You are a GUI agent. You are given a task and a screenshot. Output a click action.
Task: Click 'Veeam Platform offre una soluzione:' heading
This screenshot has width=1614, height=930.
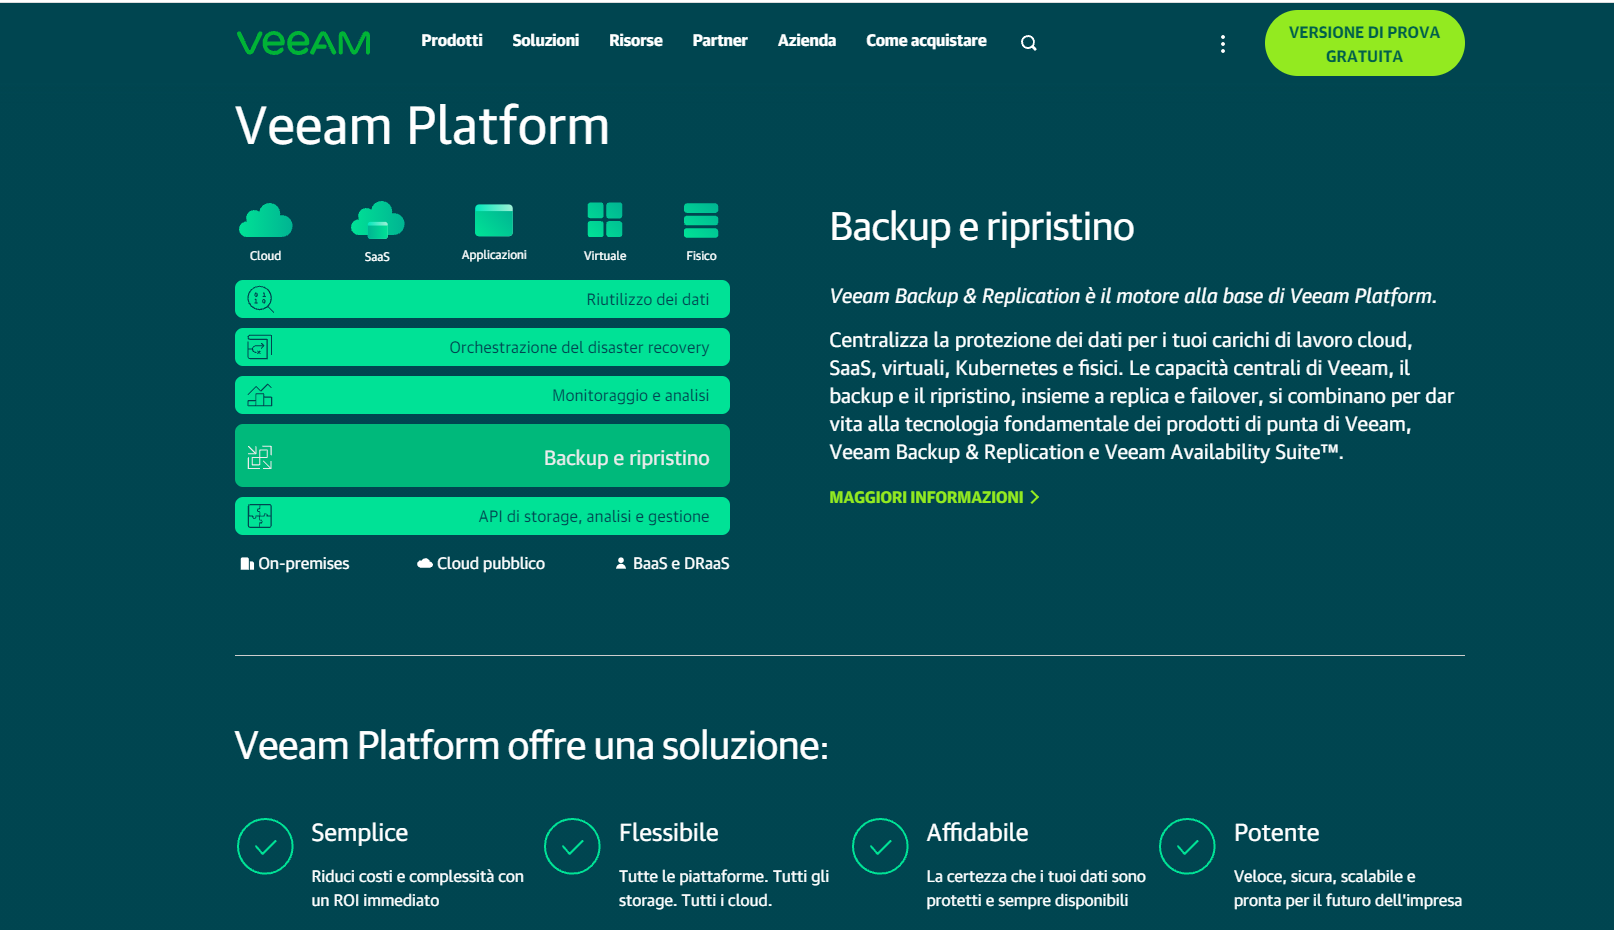(x=532, y=746)
